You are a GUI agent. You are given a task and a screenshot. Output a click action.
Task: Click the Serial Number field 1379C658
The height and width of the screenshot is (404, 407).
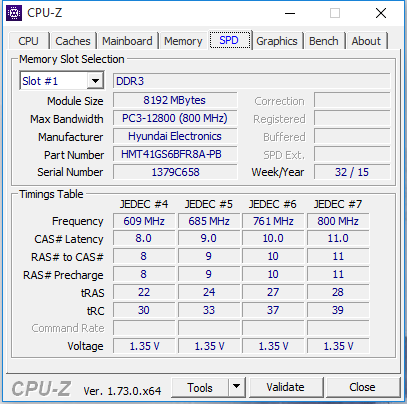click(175, 172)
